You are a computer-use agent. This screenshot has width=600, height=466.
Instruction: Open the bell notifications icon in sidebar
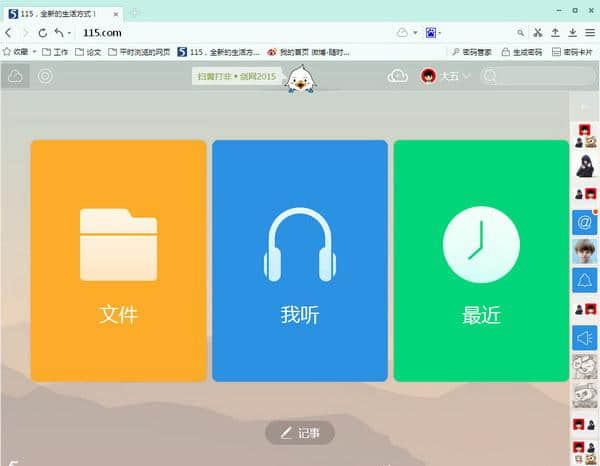pos(584,280)
